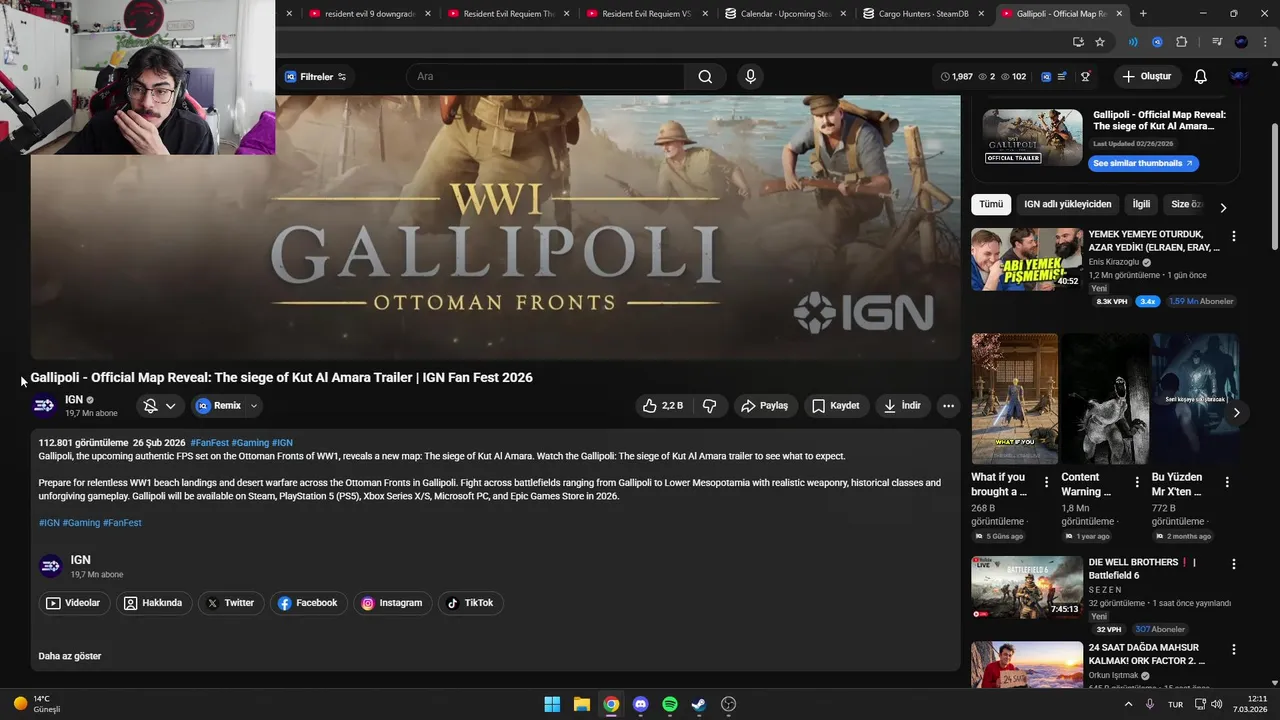Show hidden system tray icons chevron

pyautogui.click(x=1129, y=704)
